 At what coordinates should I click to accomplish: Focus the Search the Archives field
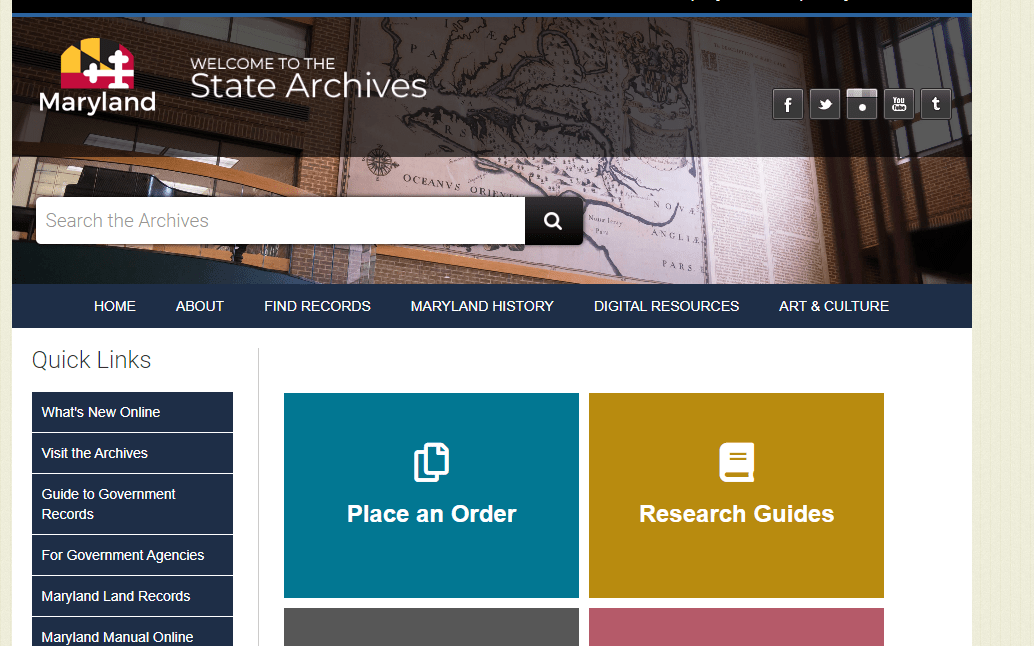coord(280,221)
